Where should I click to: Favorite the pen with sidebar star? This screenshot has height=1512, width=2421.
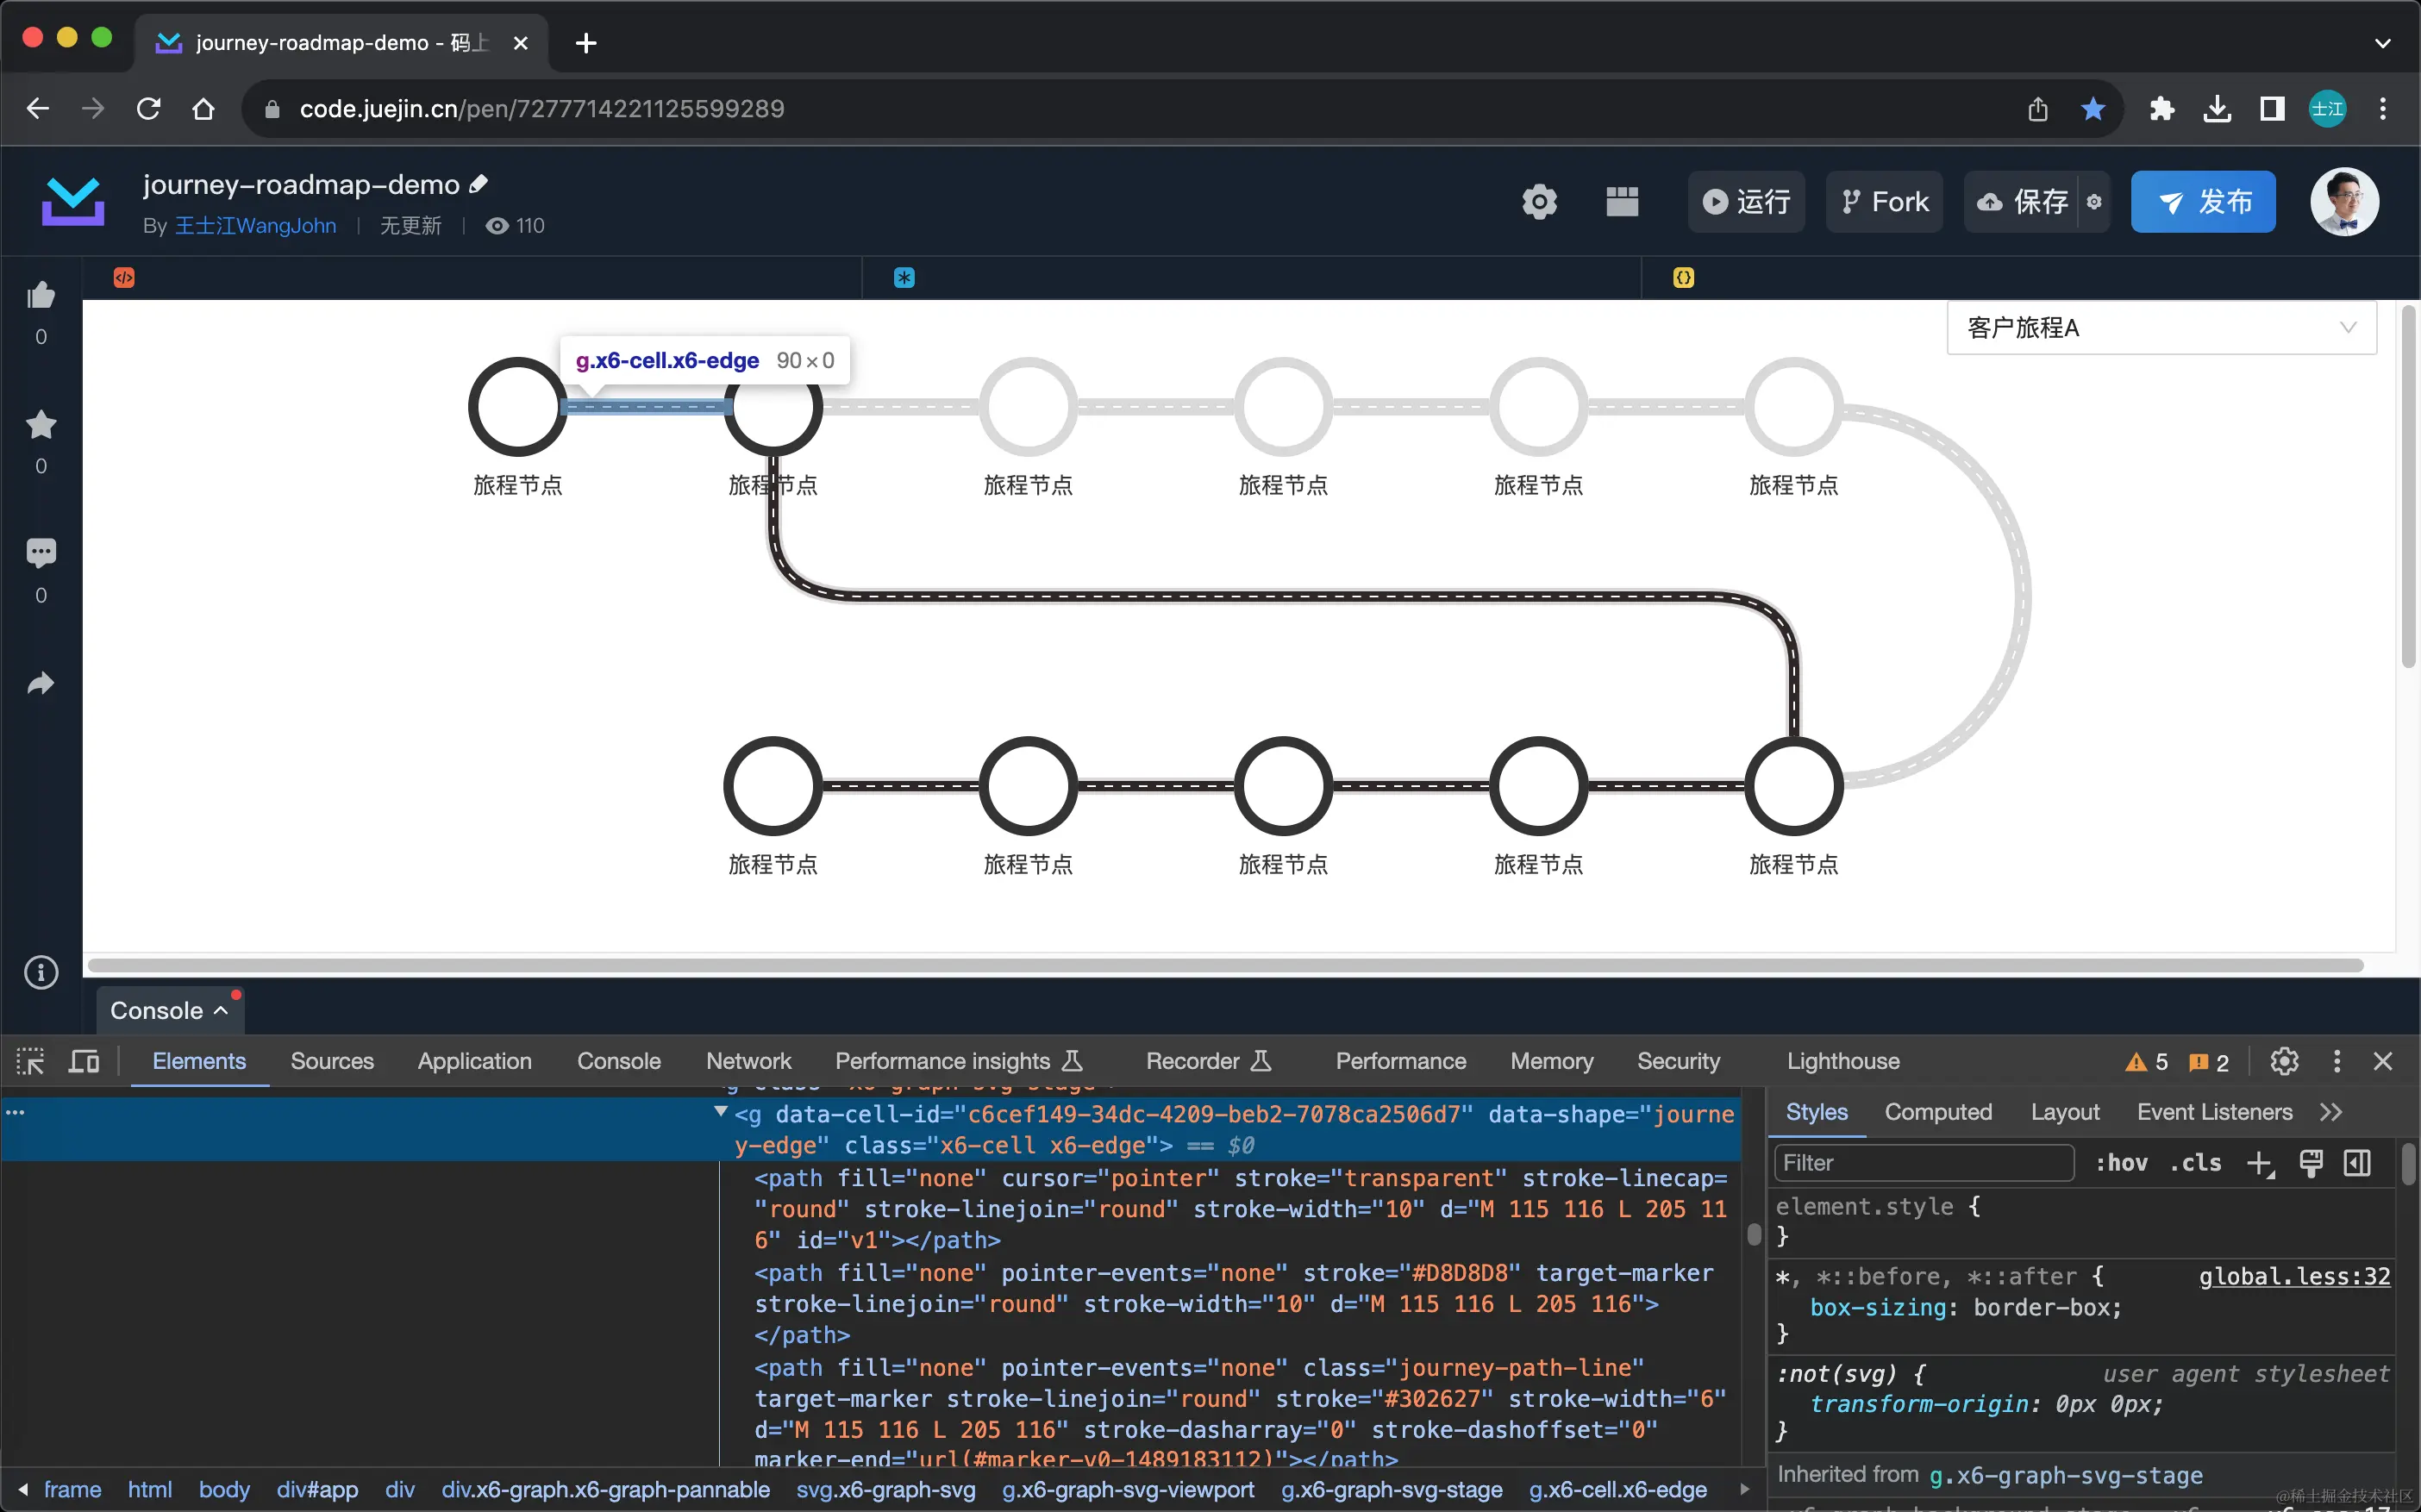point(41,424)
